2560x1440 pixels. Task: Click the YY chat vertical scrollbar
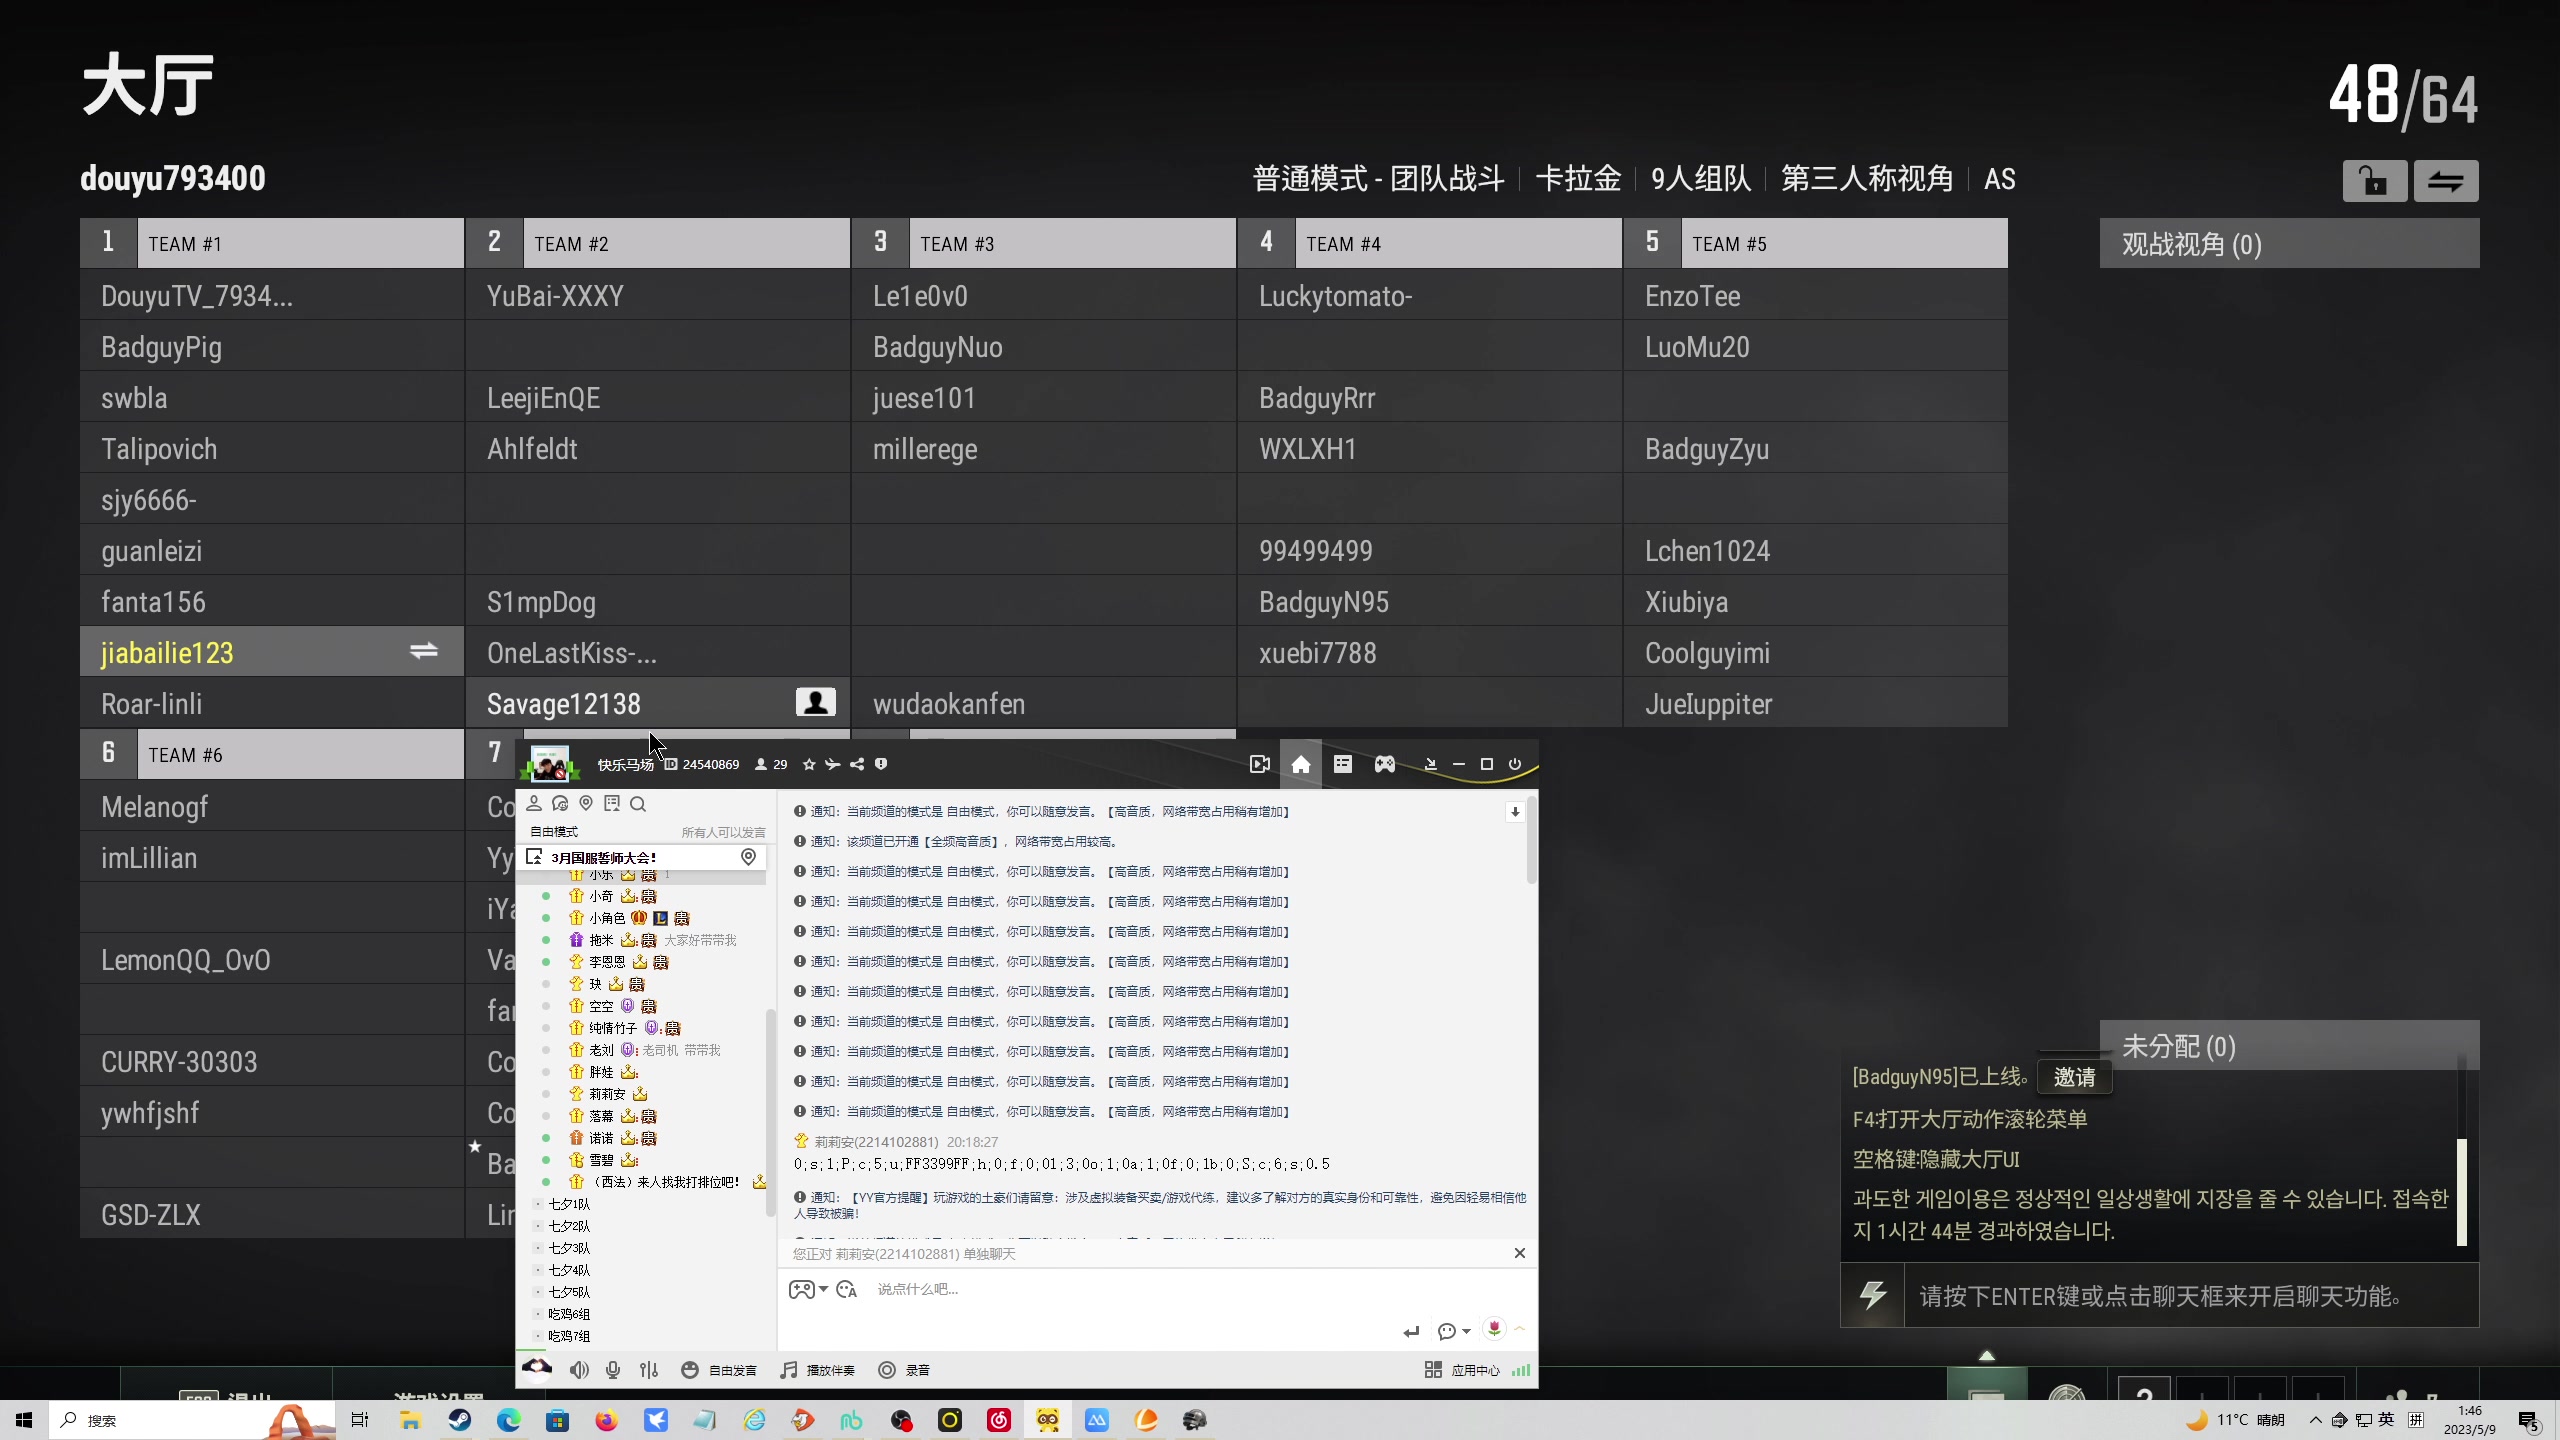pyautogui.click(x=1532, y=840)
